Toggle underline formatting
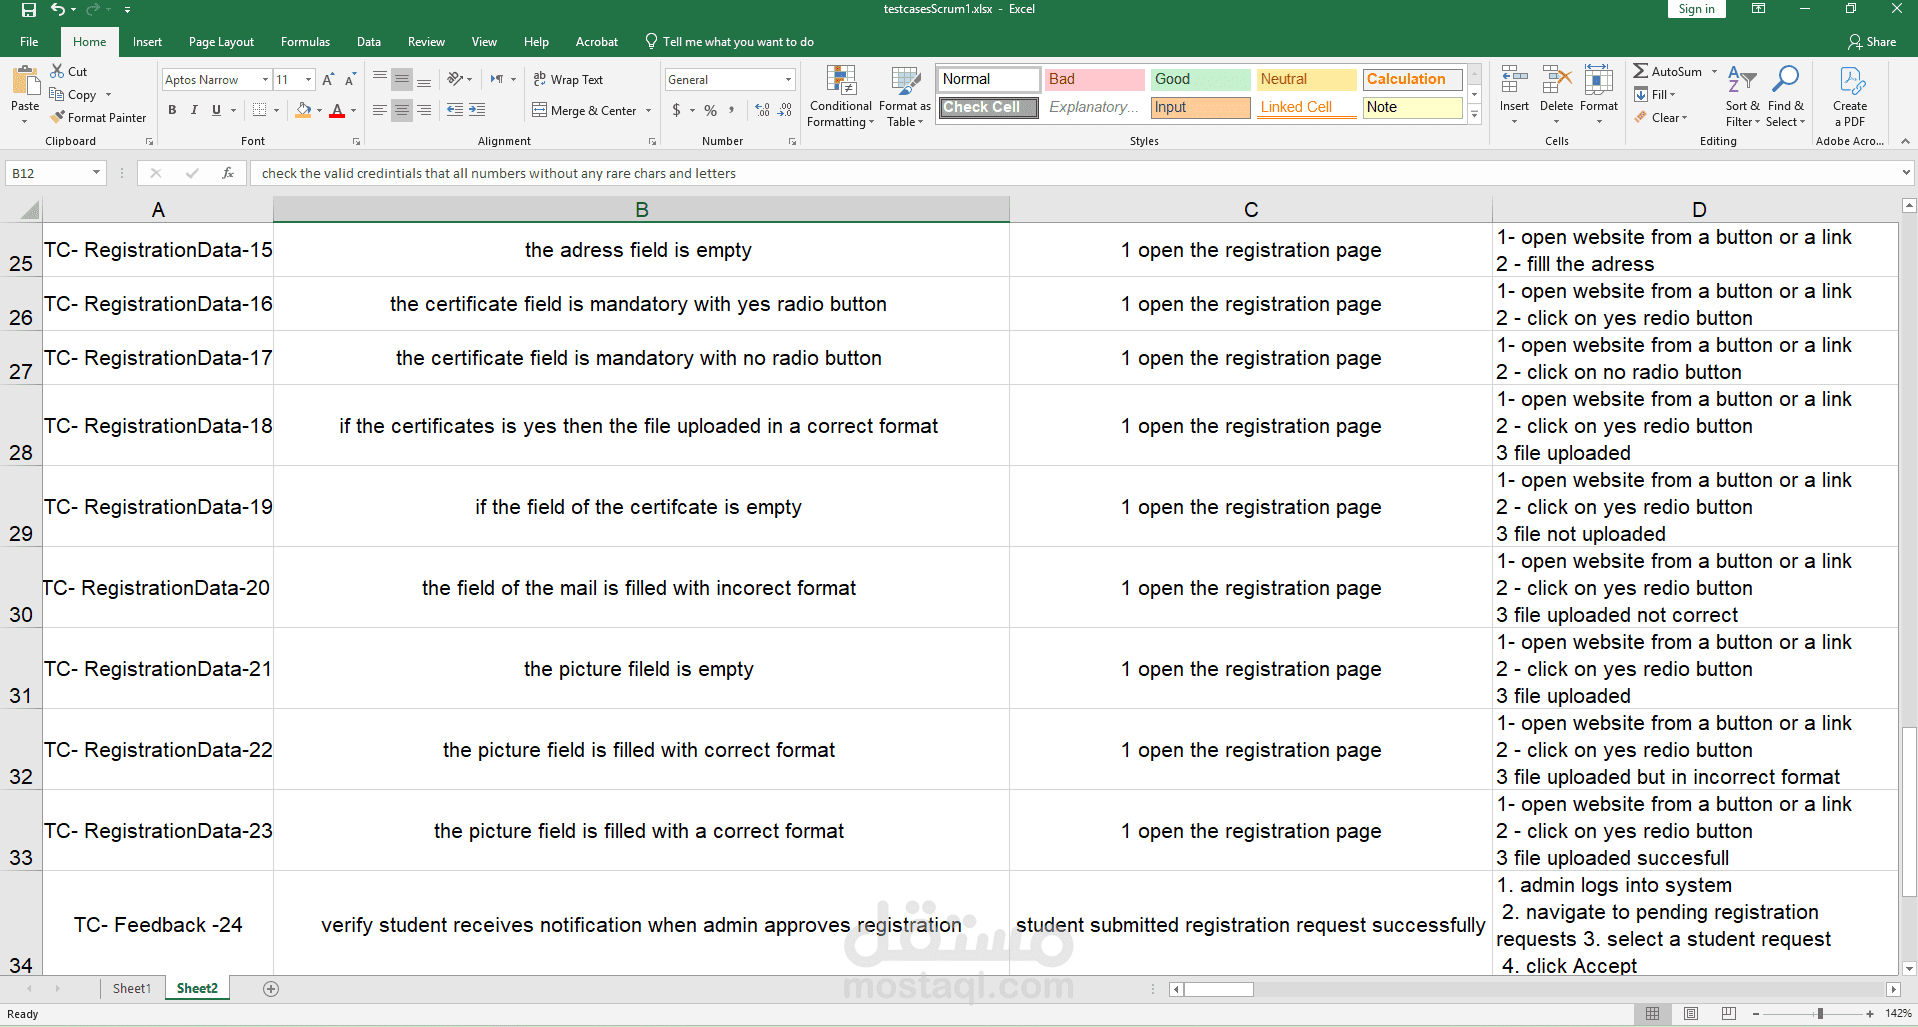 [216, 110]
